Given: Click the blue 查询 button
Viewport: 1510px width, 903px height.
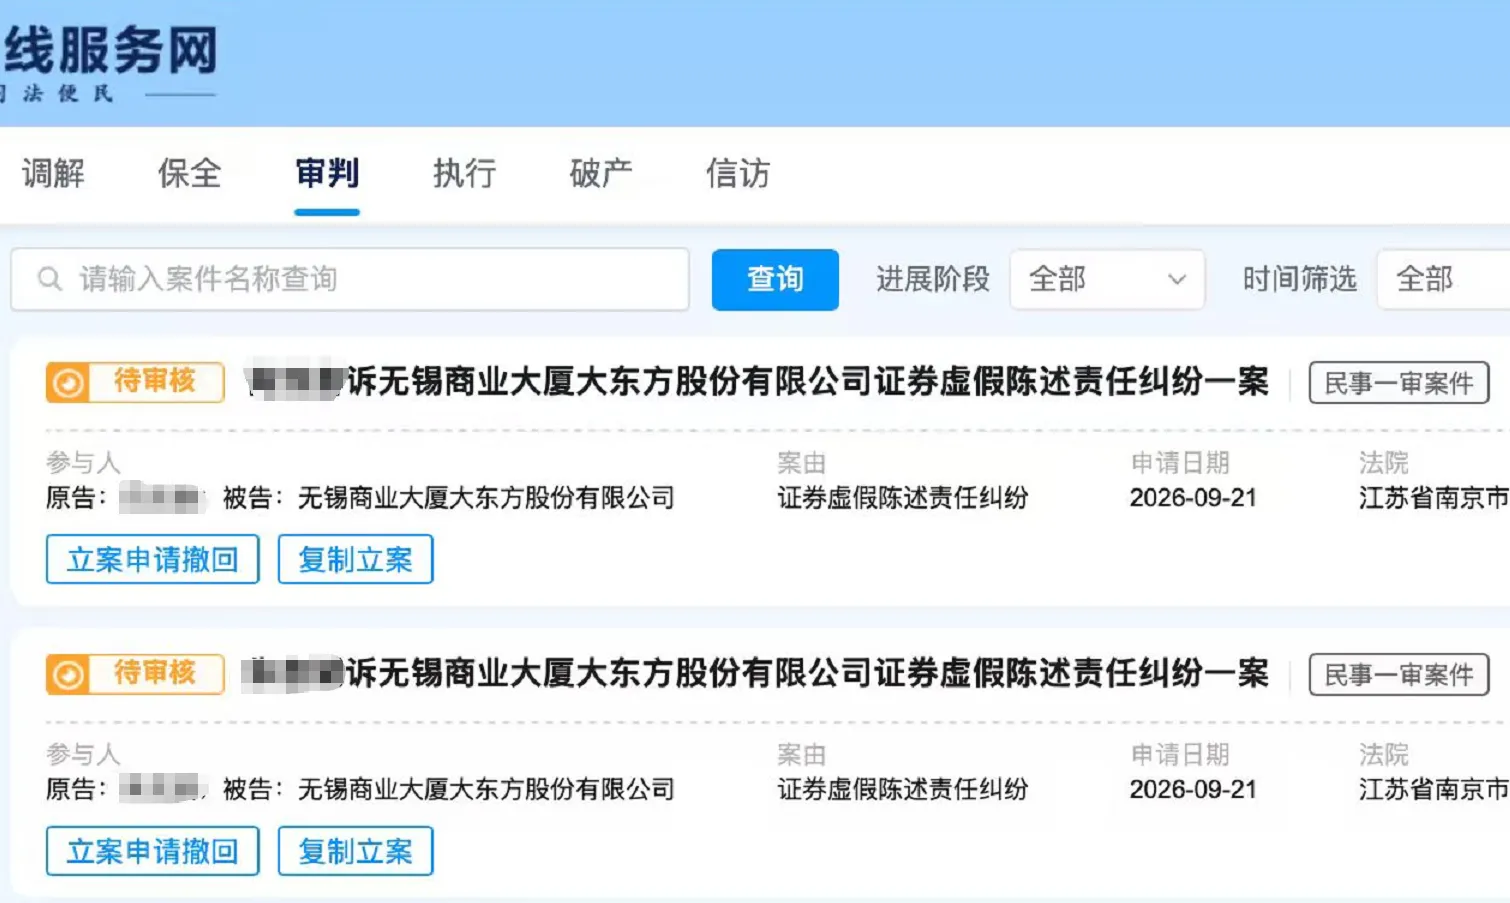Looking at the screenshot, I should coord(775,279).
